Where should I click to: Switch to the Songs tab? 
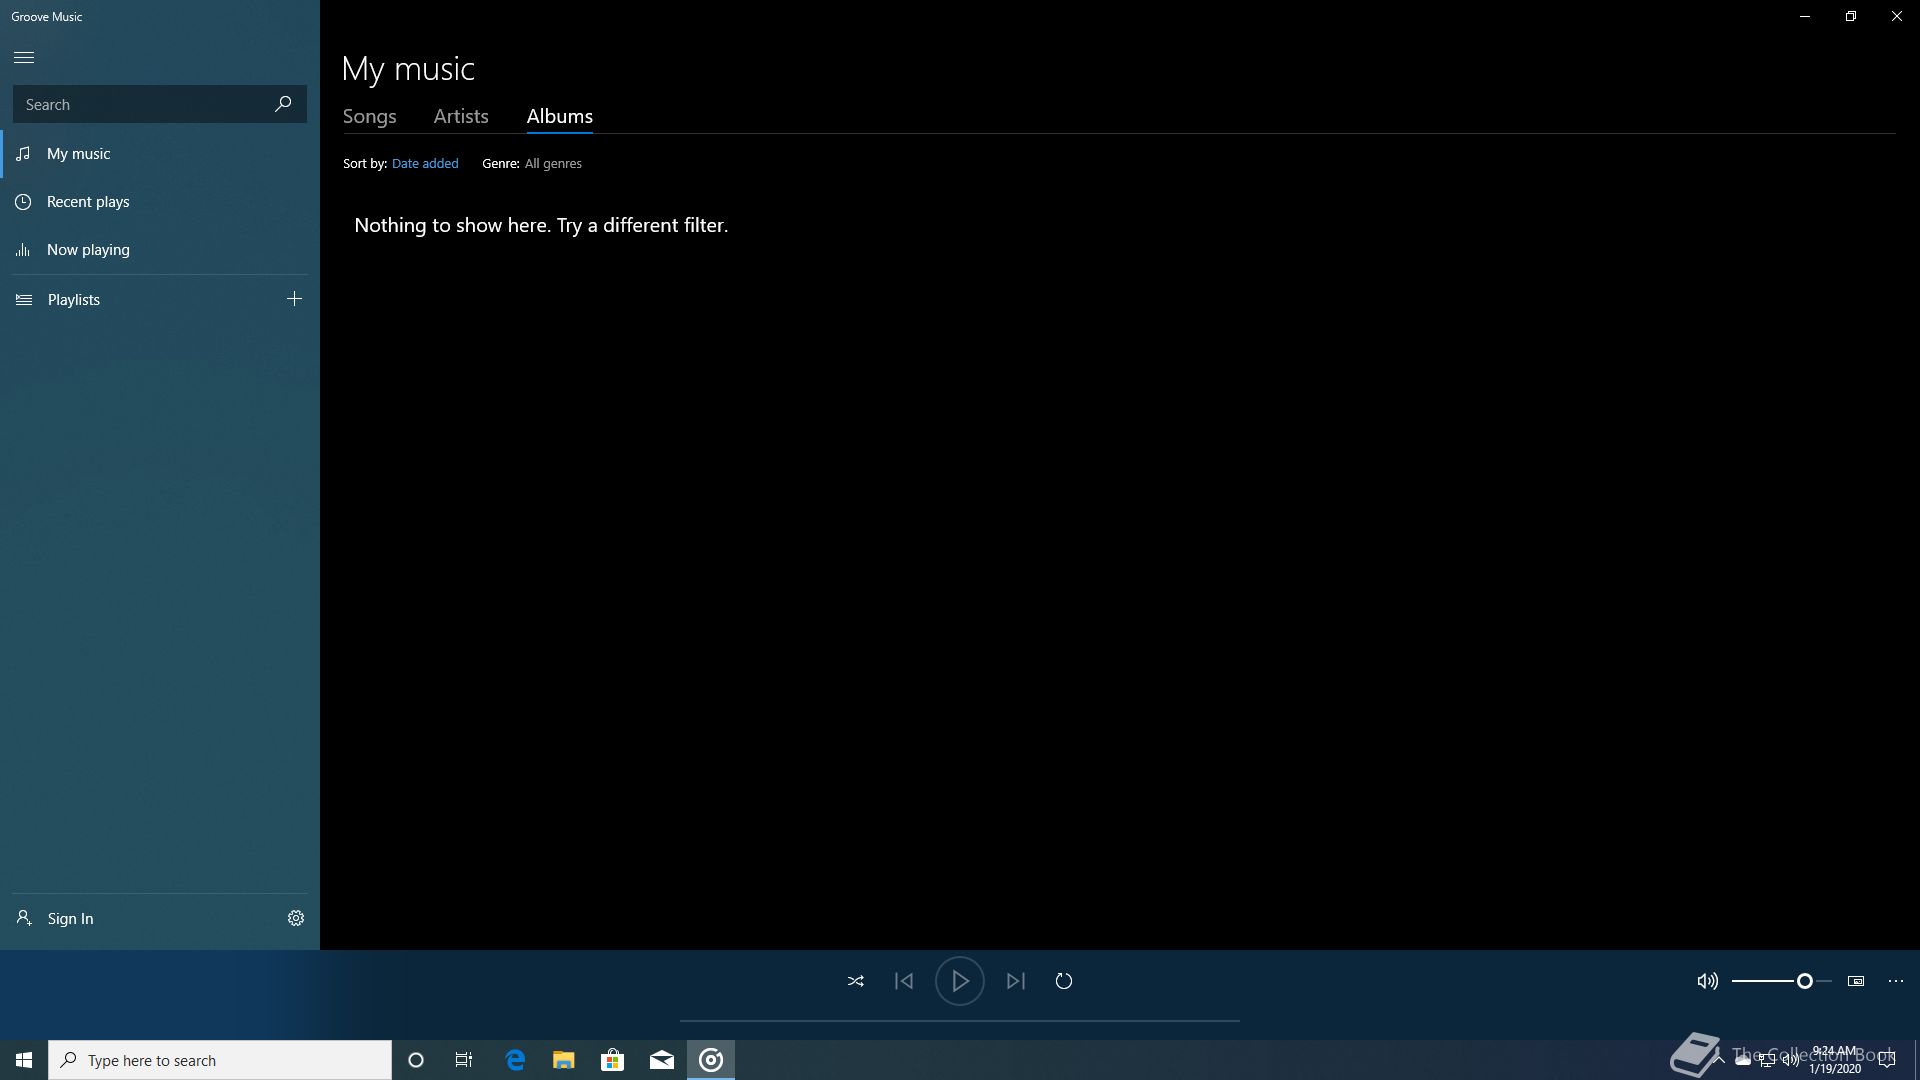point(370,116)
